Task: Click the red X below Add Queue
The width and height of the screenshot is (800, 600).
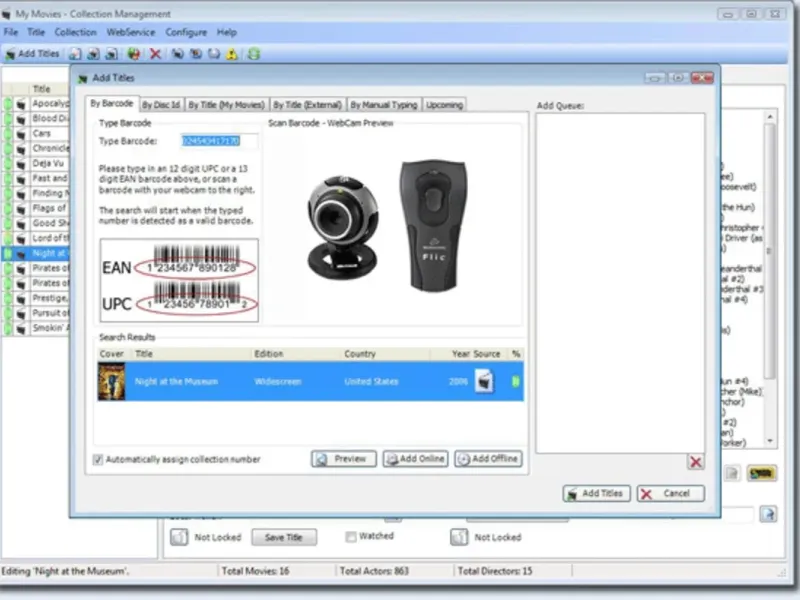Action: (695, 462)
